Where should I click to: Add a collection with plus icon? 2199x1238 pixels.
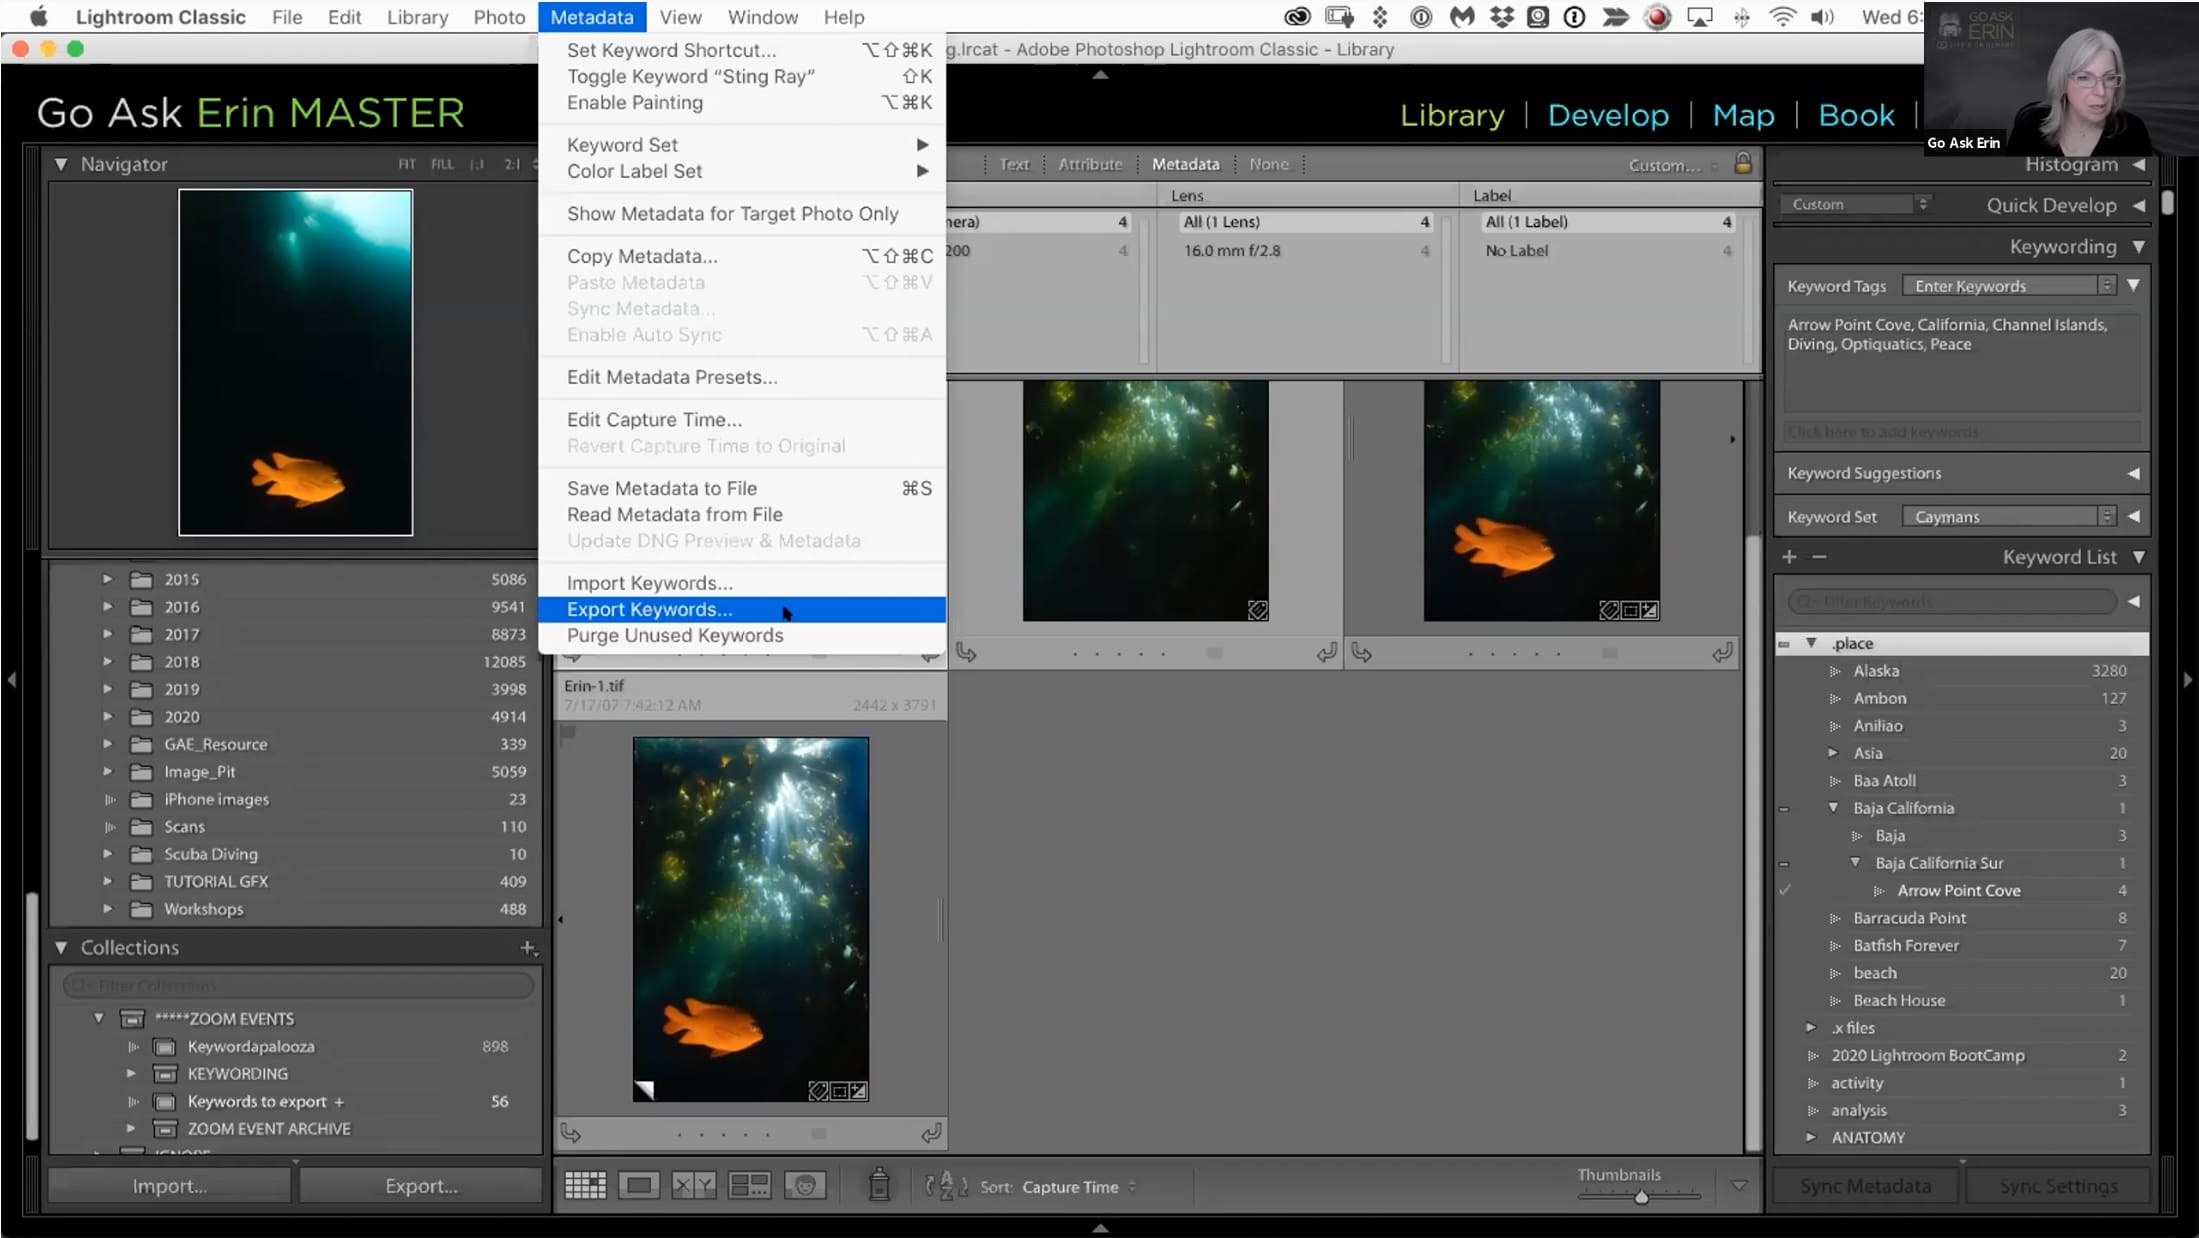click(x=528, y=947)
